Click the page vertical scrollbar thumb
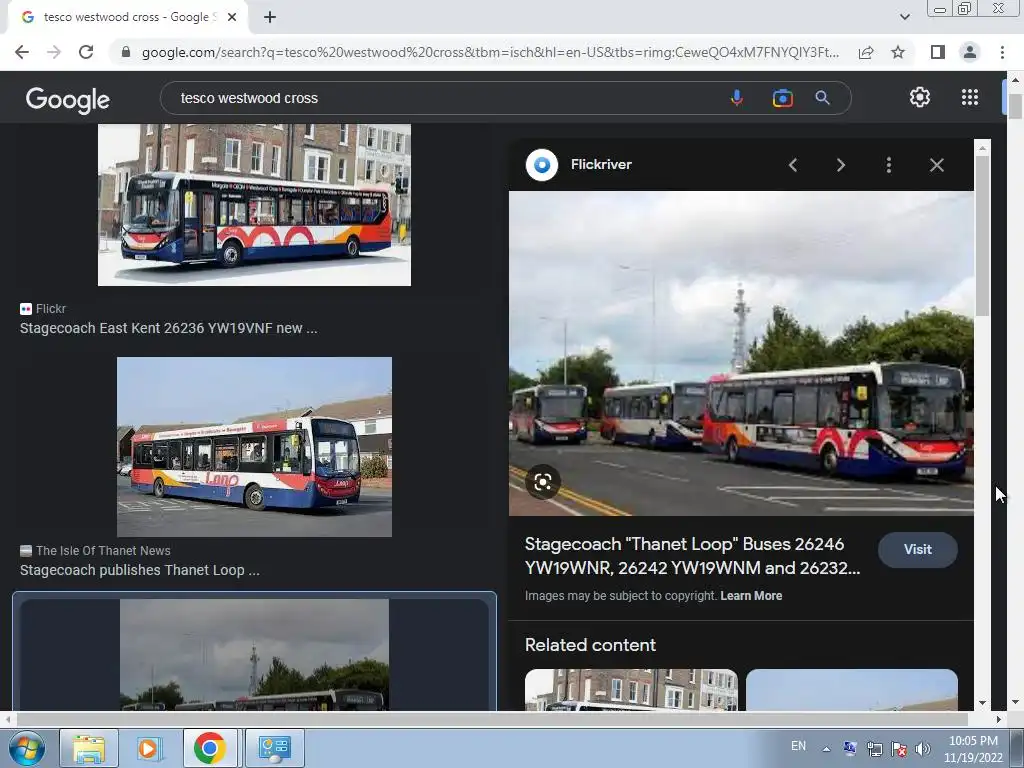The height and width of the screenshot is (768, 1024). coord(1015,106)
